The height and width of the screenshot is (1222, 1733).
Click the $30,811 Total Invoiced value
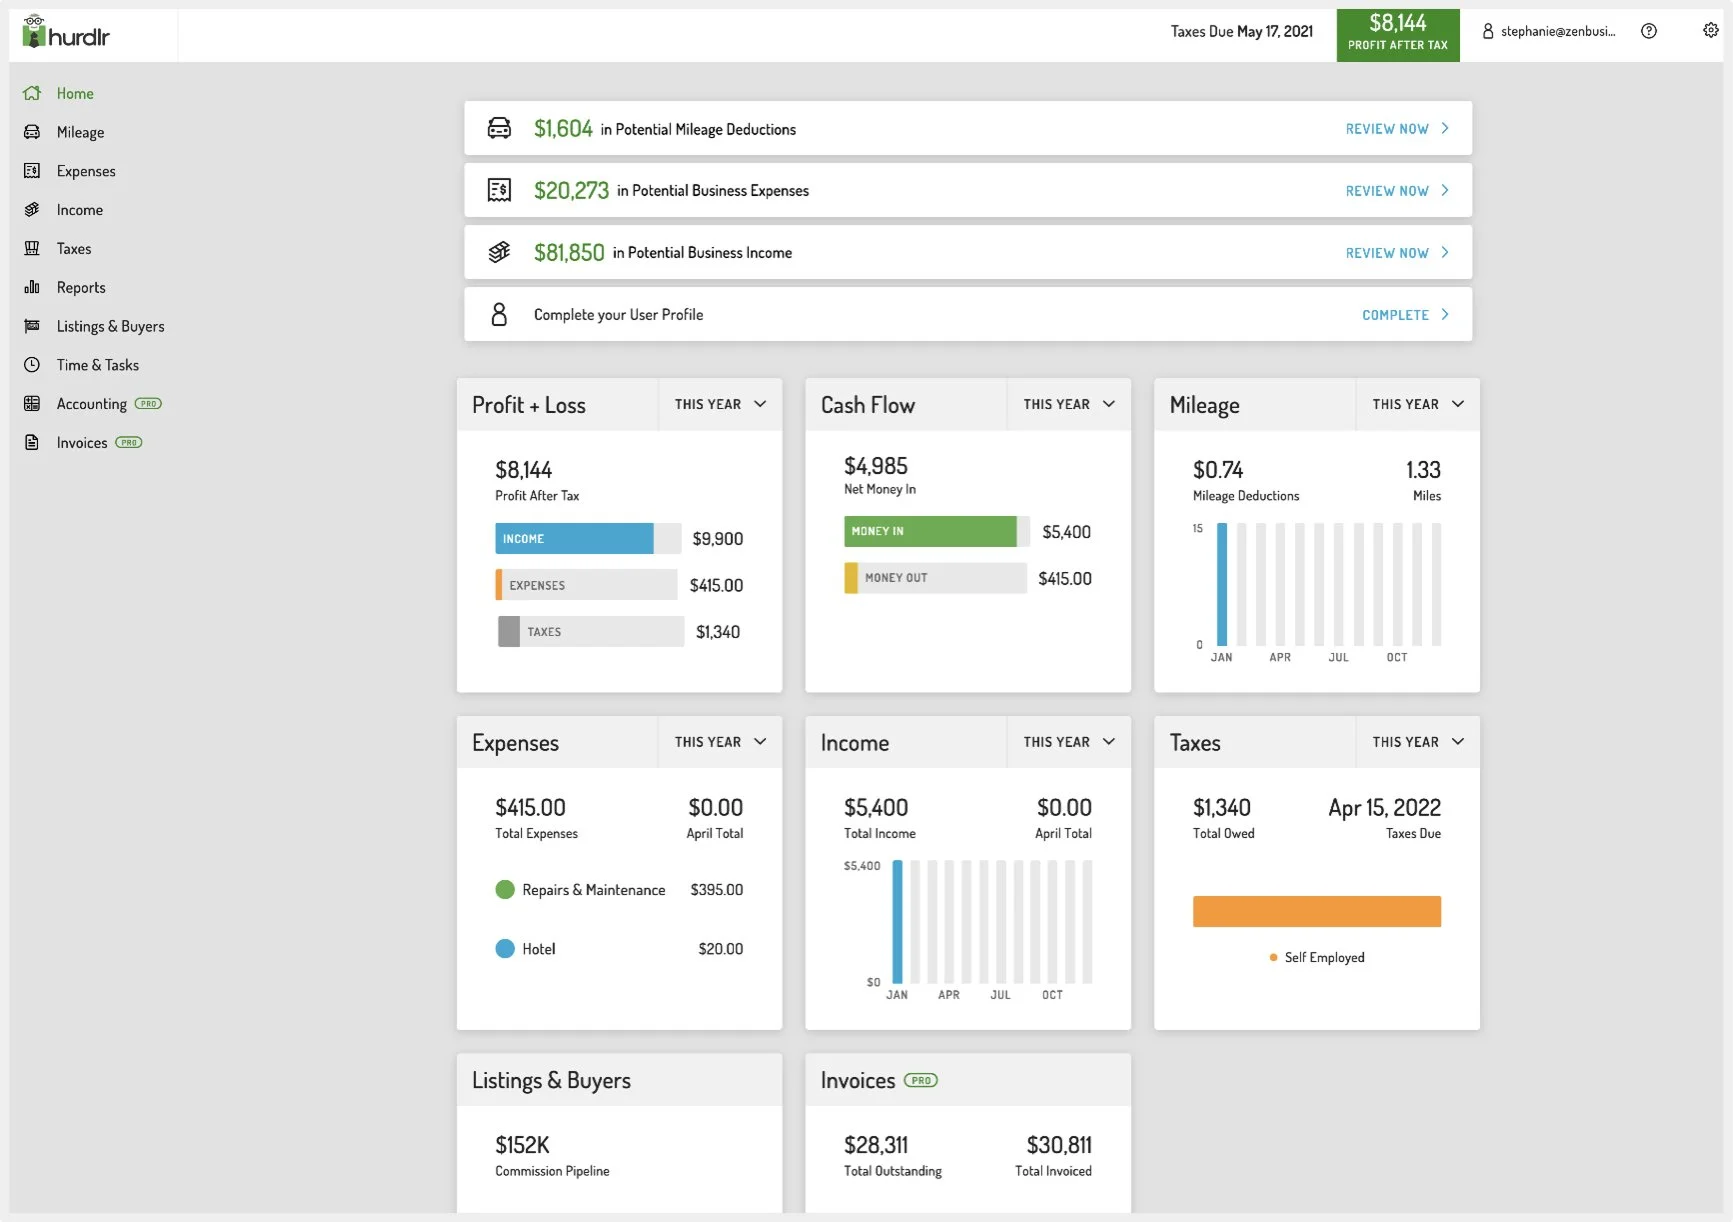(x=1059, y=1145)
